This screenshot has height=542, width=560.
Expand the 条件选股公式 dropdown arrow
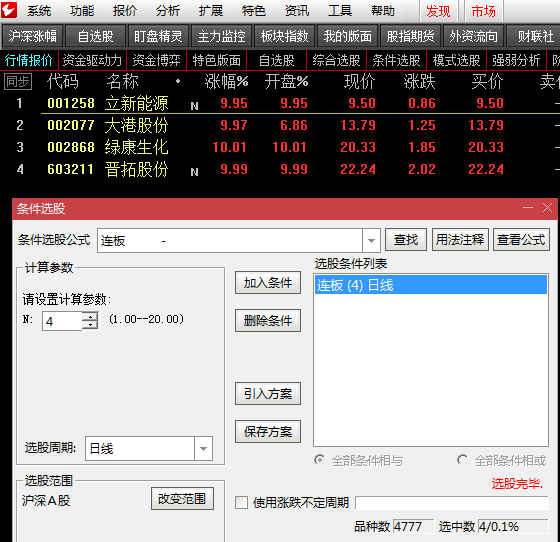click(x=371, y=241)
